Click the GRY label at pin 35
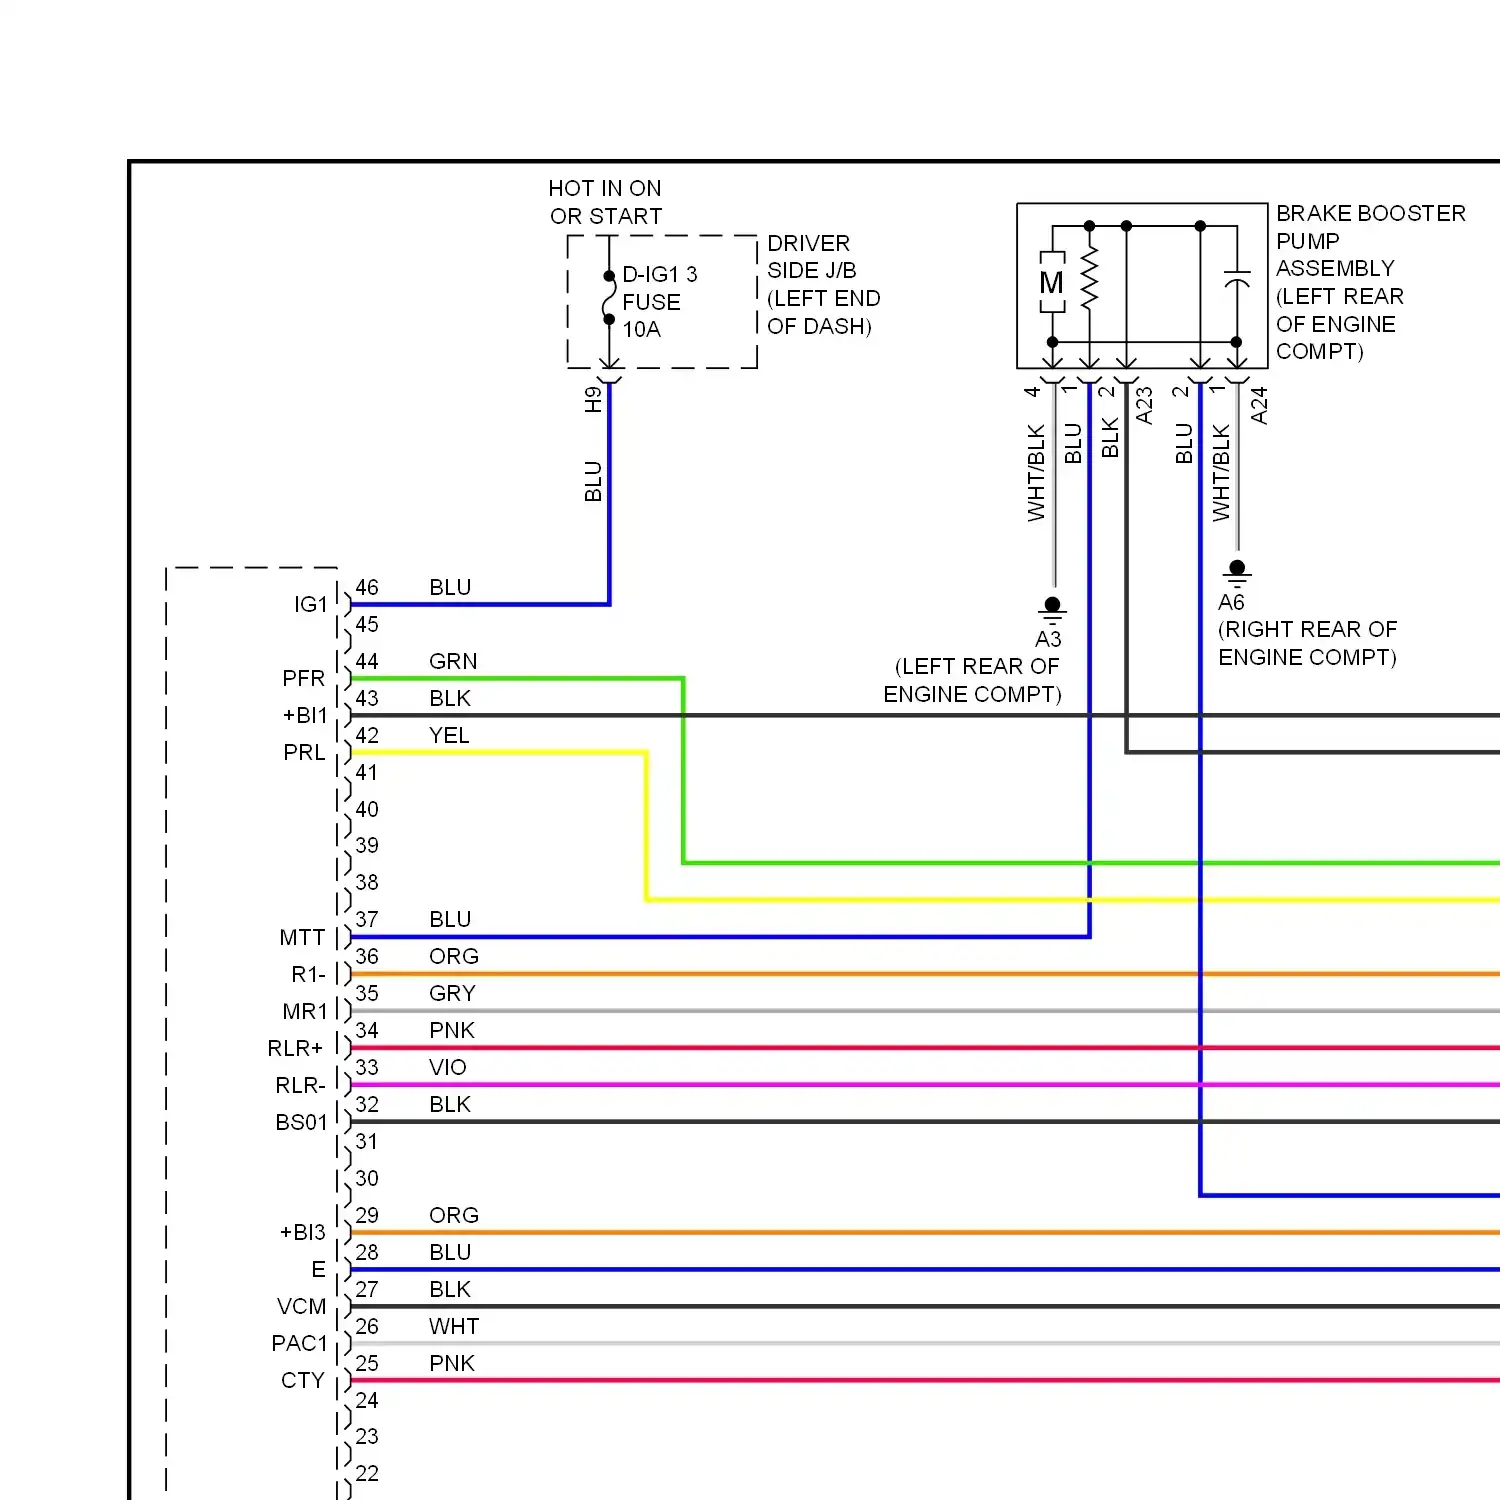The width and height of the screenshot is (1500, 1500). pyautogui.click(x=452, y=993)
